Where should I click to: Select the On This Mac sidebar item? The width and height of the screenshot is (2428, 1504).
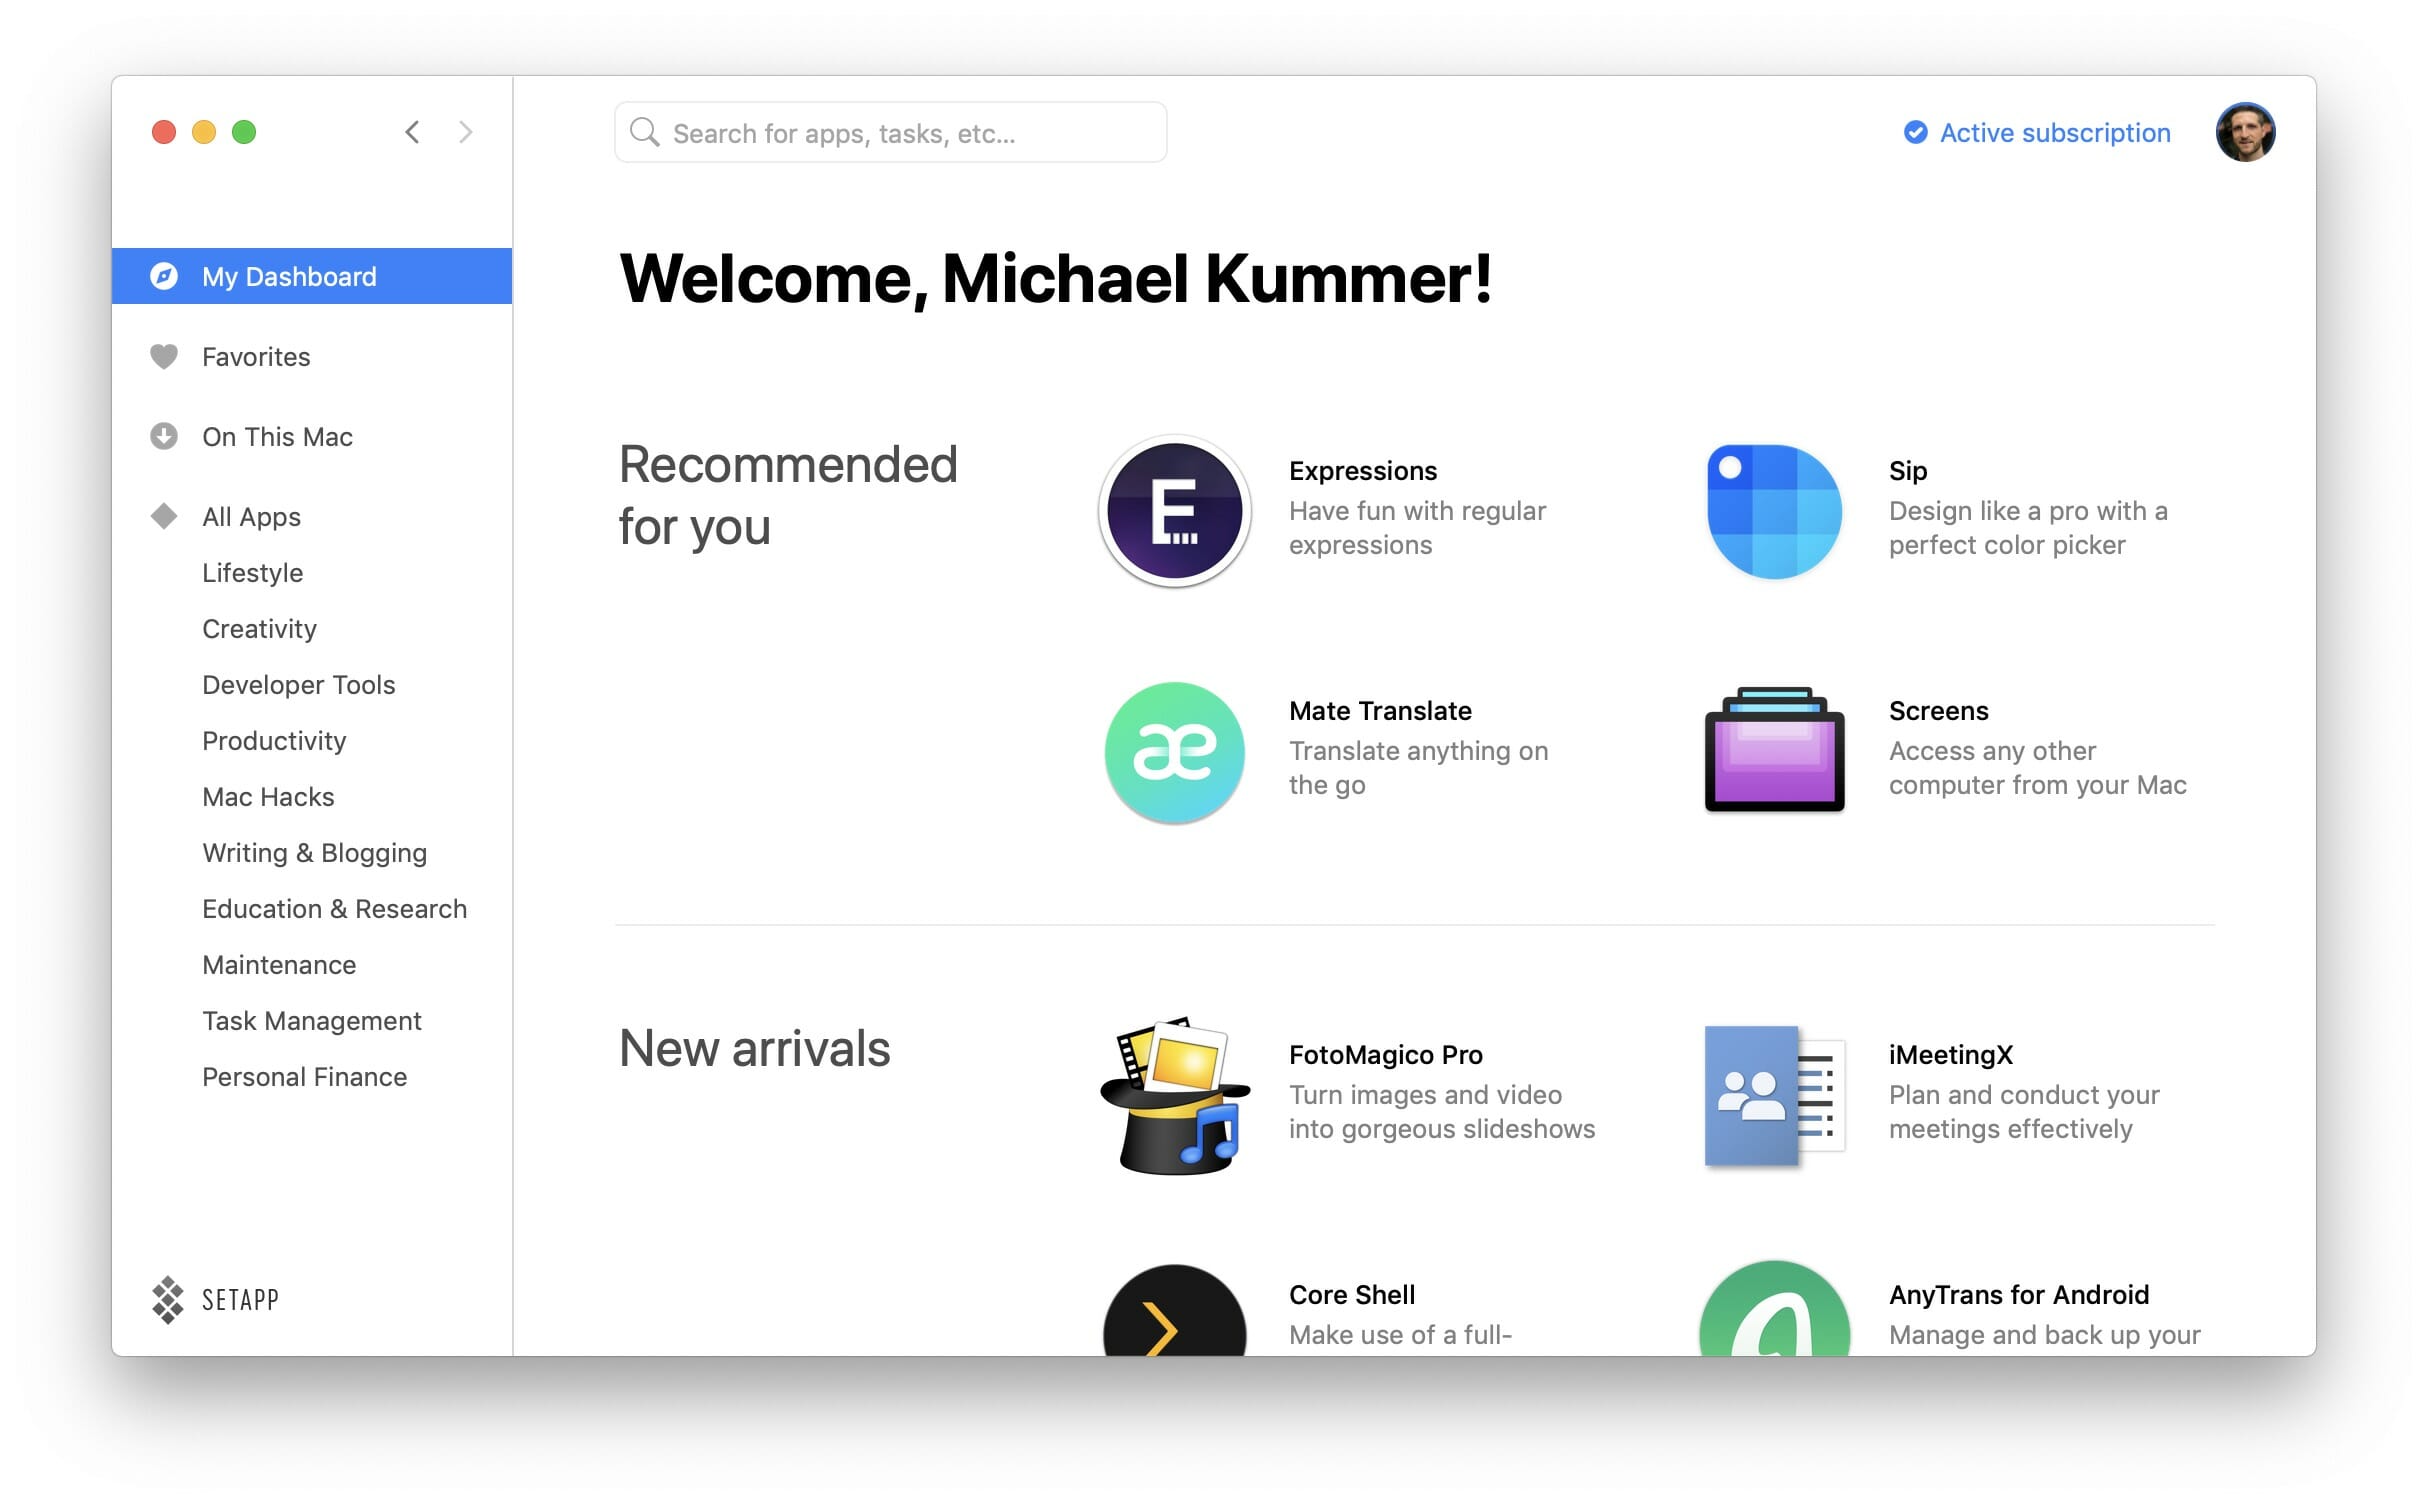276,435
